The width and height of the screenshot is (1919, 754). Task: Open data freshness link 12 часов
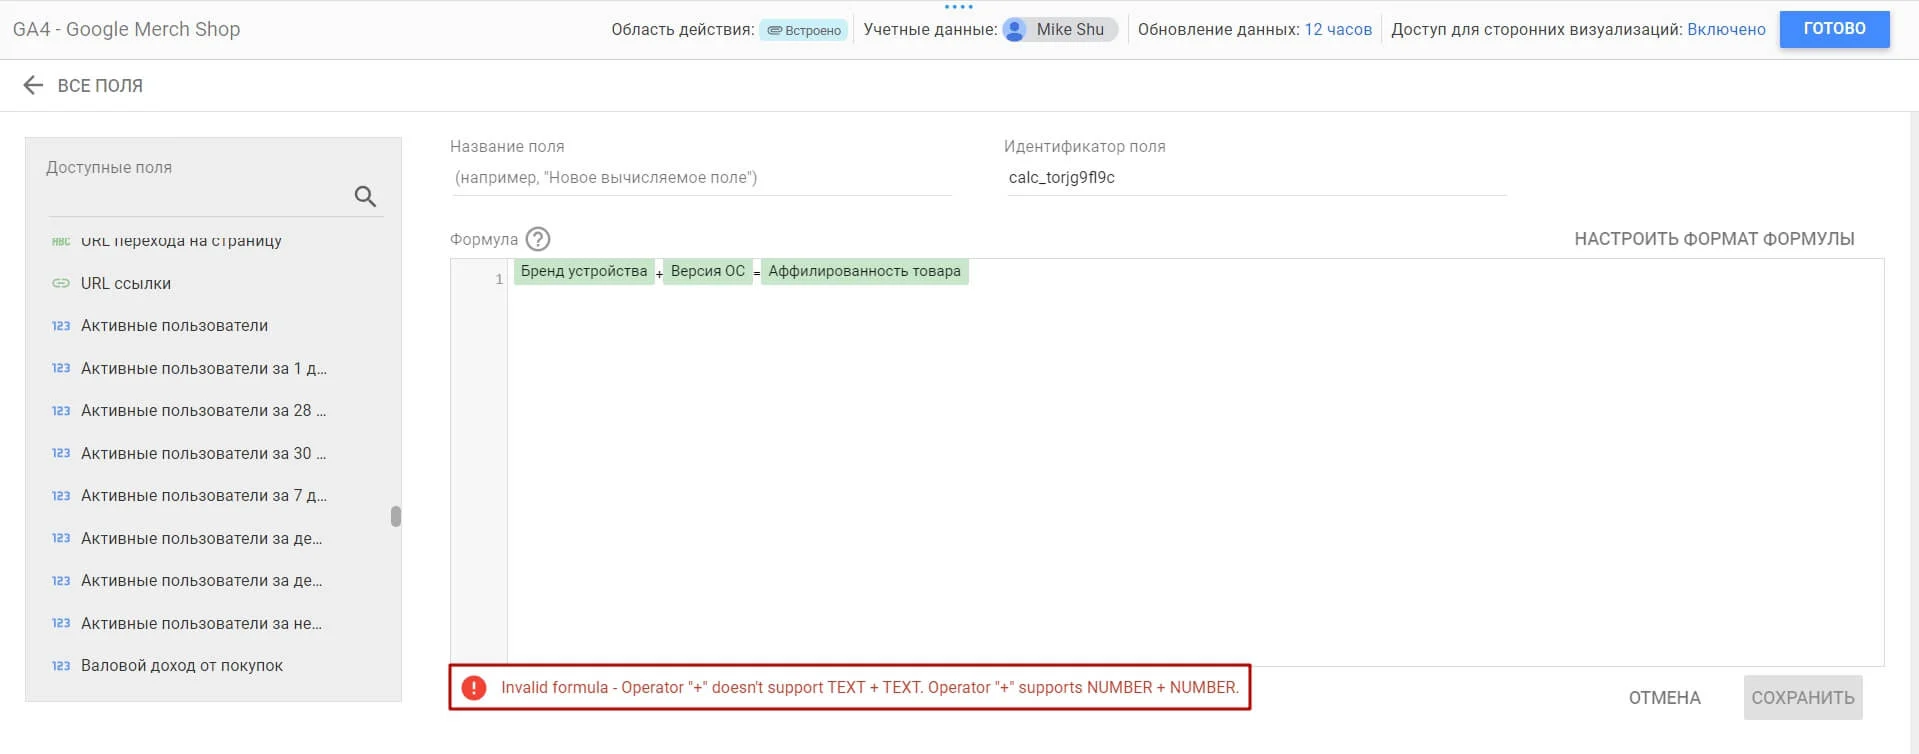coord(1338,30)
